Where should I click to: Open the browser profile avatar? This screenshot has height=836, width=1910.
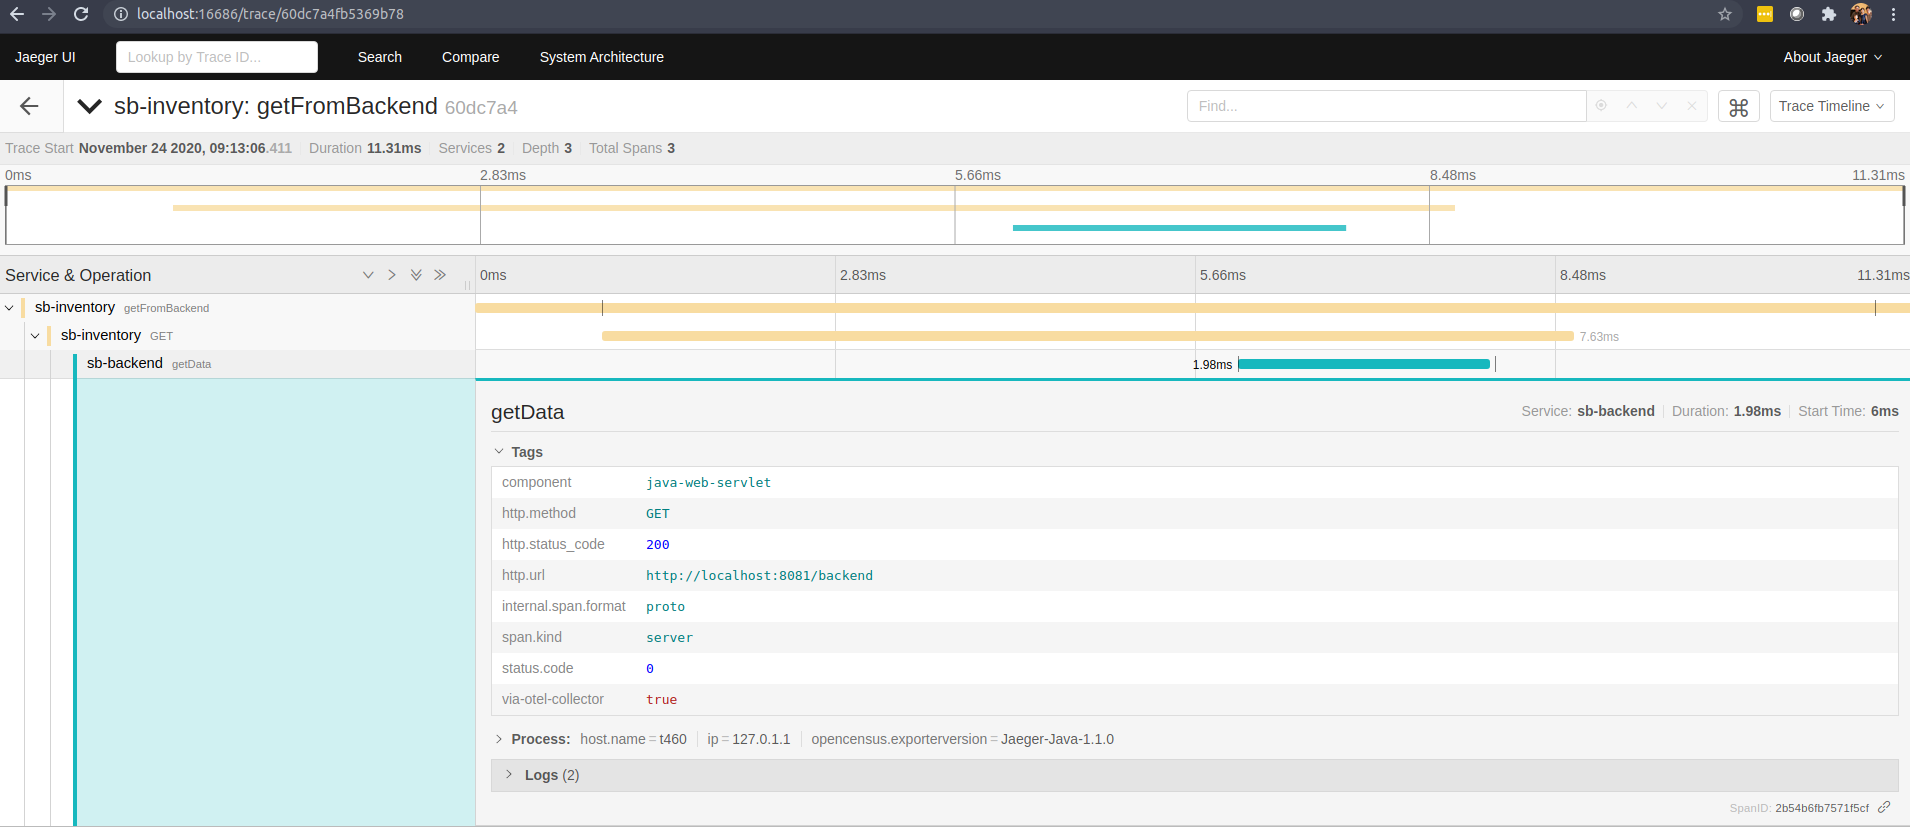pyautogui.click(x=1861, y=14)
